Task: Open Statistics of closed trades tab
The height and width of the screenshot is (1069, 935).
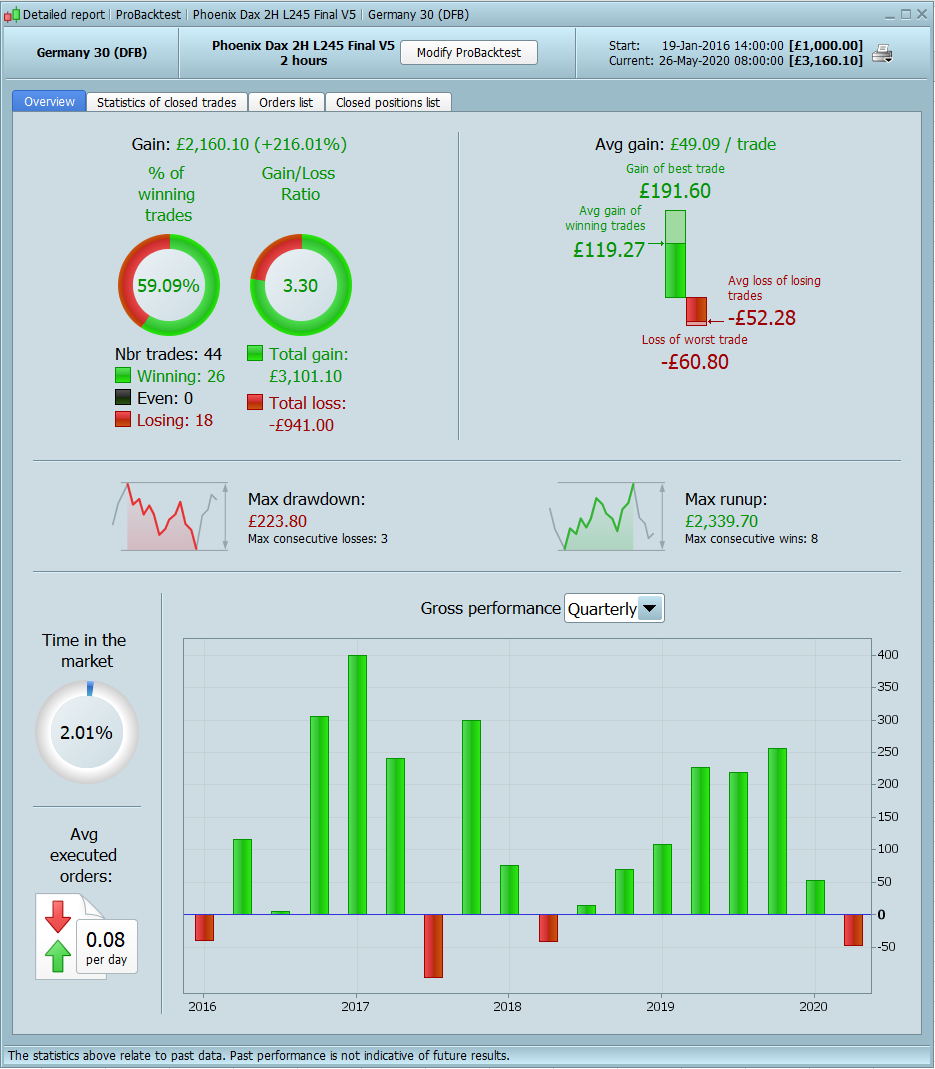Action: tap(166, 102)
